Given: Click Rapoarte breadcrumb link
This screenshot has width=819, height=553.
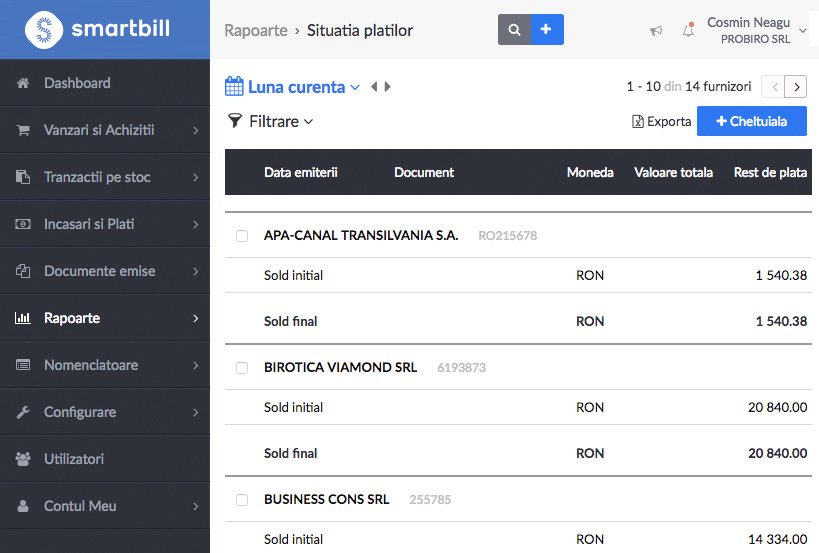Looking at the screenshot, I should pos(256,30).
